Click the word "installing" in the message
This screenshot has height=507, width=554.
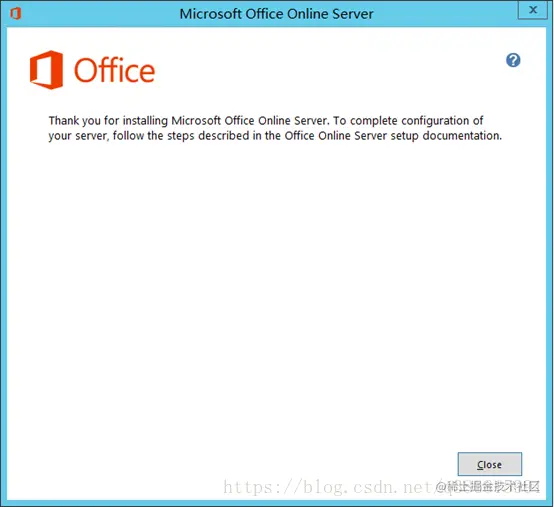[x=145, y=121]
